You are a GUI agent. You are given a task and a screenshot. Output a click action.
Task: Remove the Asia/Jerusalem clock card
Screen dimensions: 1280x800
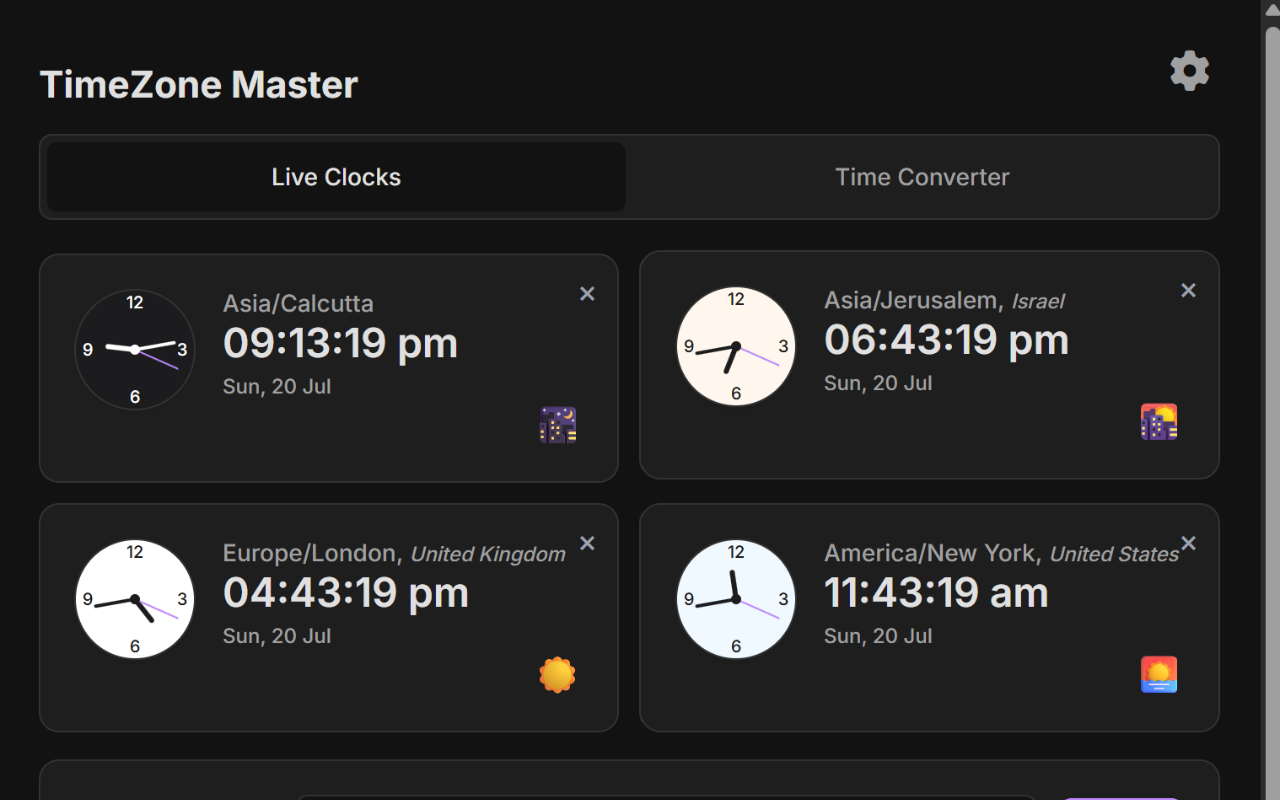pyautogui.click(x=1188, y=289)
